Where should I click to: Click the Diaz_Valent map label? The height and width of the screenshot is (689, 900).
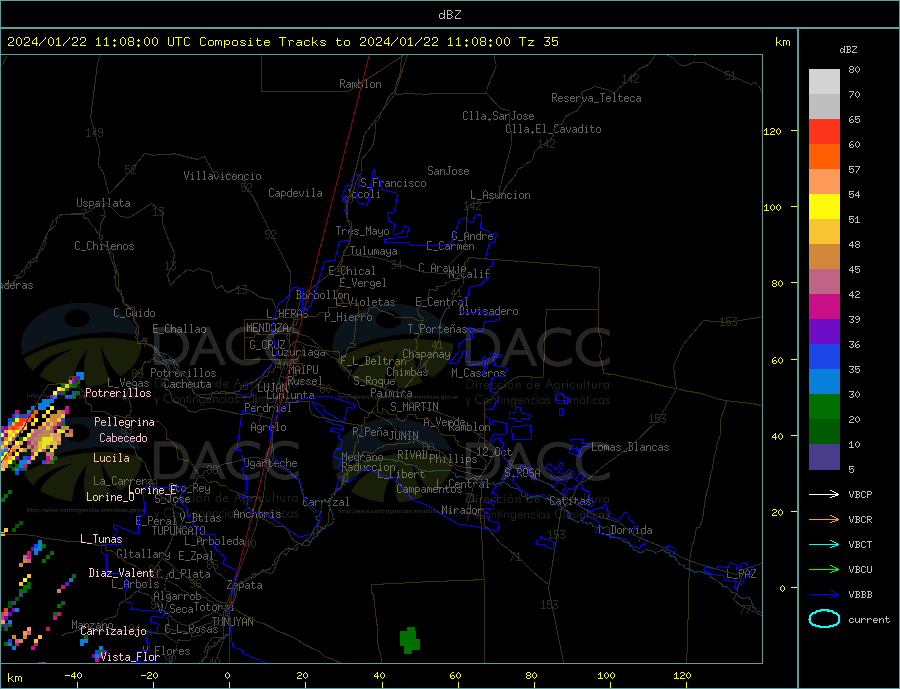(x=122, y=573)
